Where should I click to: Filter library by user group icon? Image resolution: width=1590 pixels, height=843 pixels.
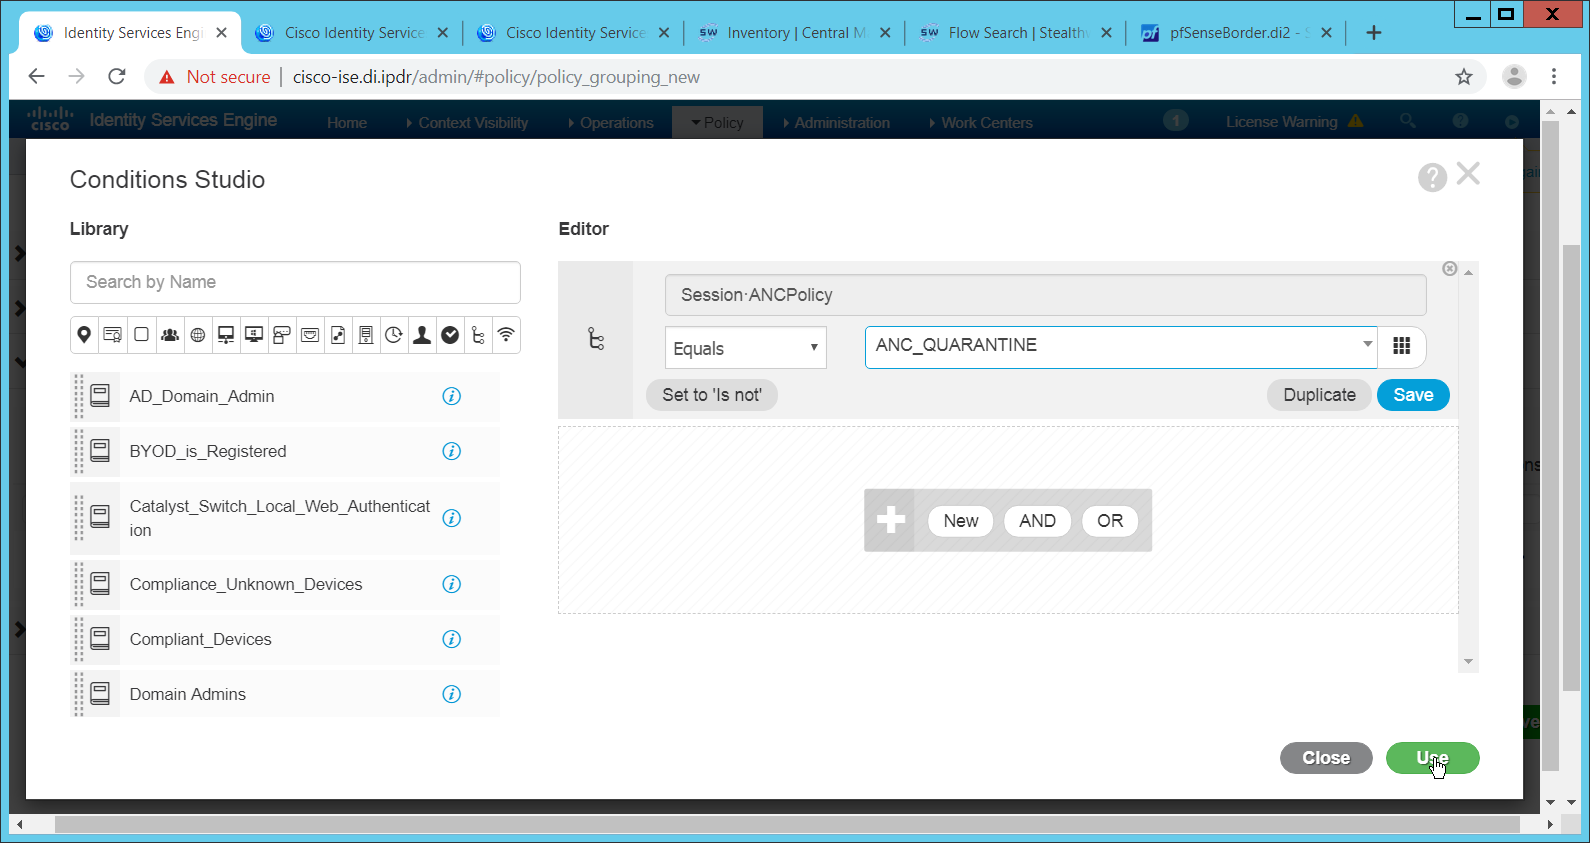point(170,335)
